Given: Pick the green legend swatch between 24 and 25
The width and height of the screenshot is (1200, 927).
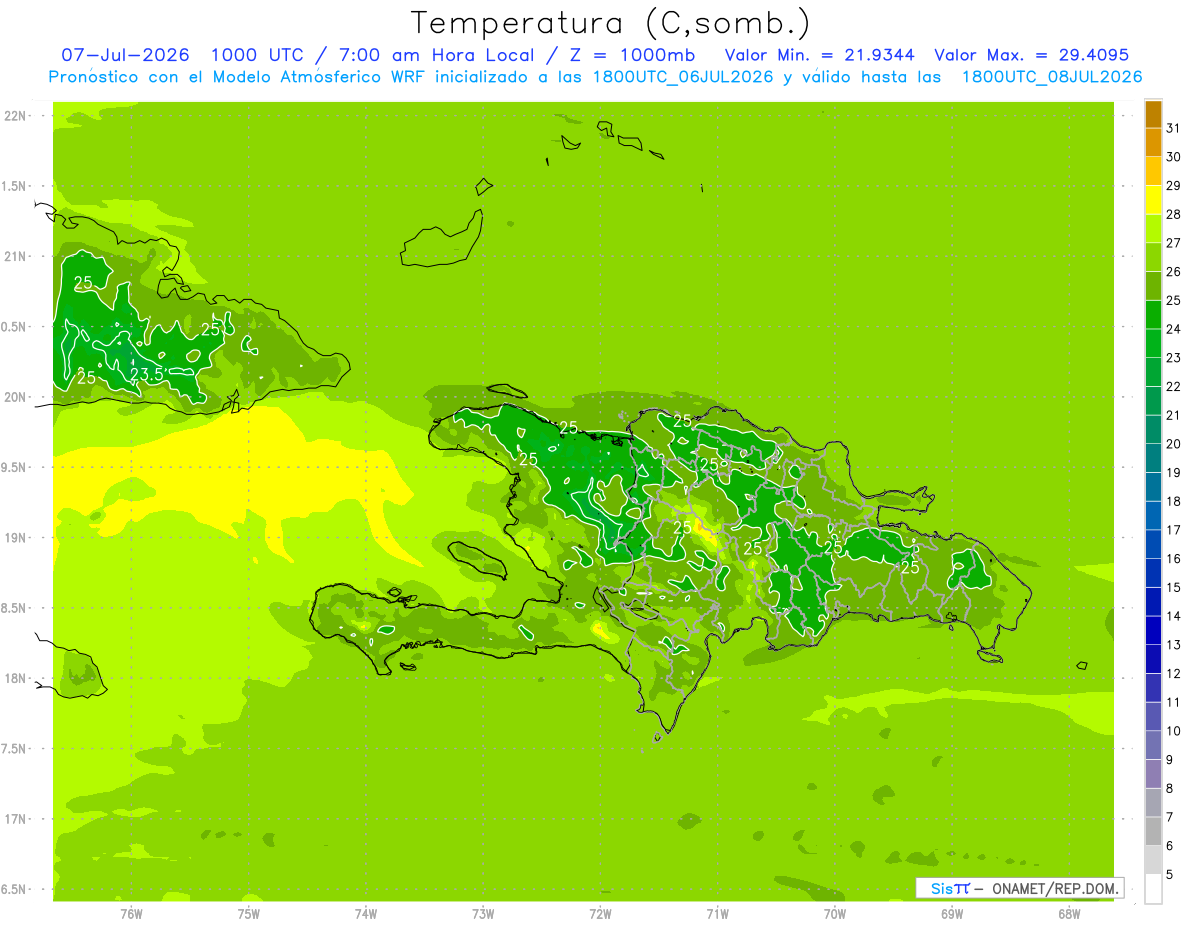Looking at the screenshot, I should point(1154,315).
